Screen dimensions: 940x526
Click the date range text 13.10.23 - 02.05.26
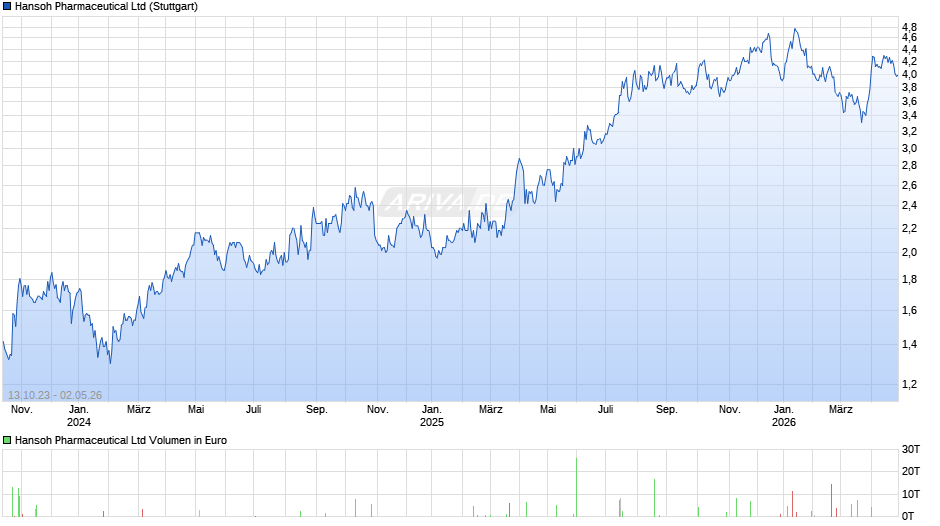tap(55, 395)
